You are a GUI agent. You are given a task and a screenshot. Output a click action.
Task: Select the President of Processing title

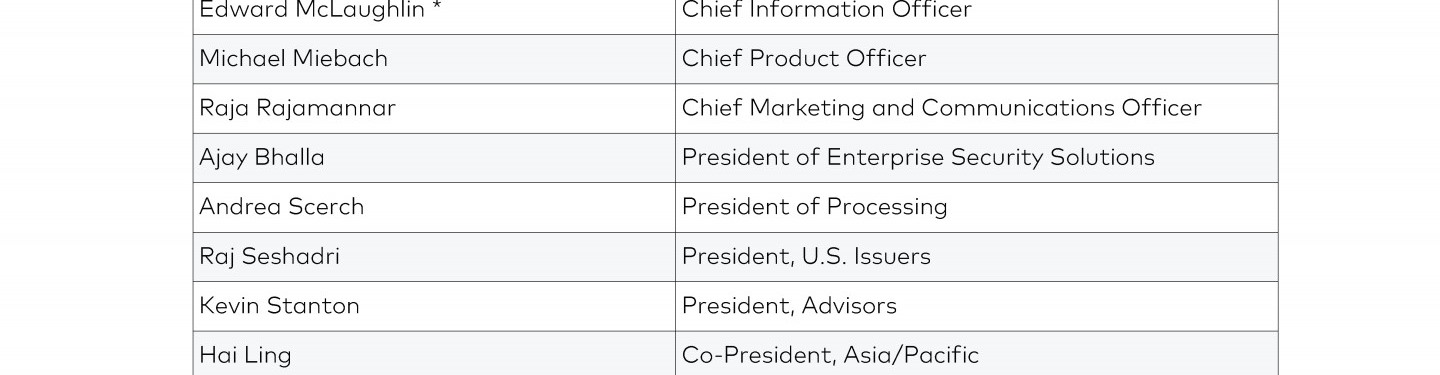pos(814,207)
